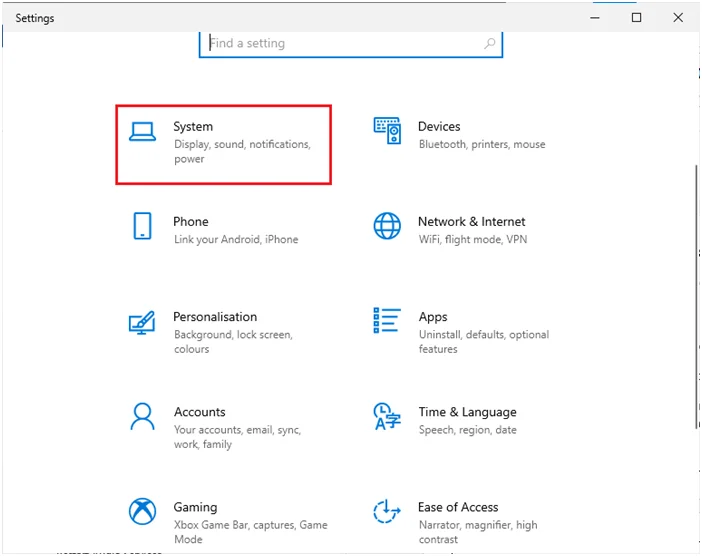Click the Apps list icon

[x=387, y=321]
